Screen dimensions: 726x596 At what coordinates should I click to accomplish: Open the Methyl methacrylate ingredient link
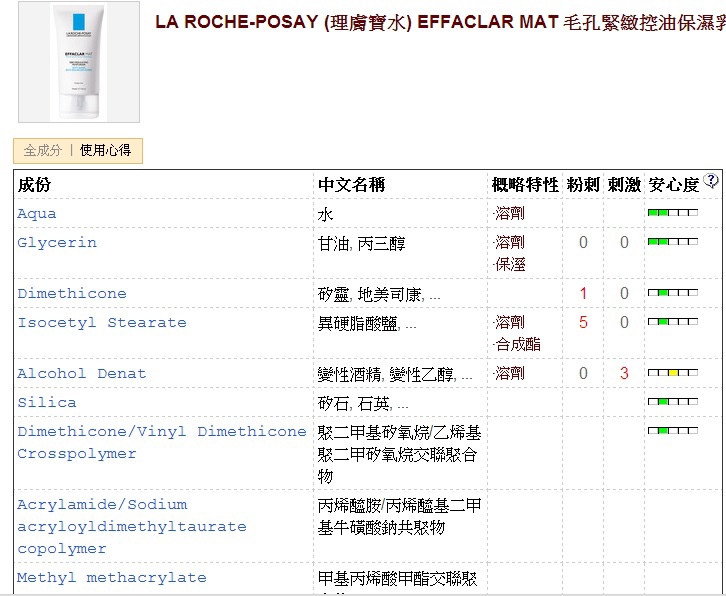[112, 578]
